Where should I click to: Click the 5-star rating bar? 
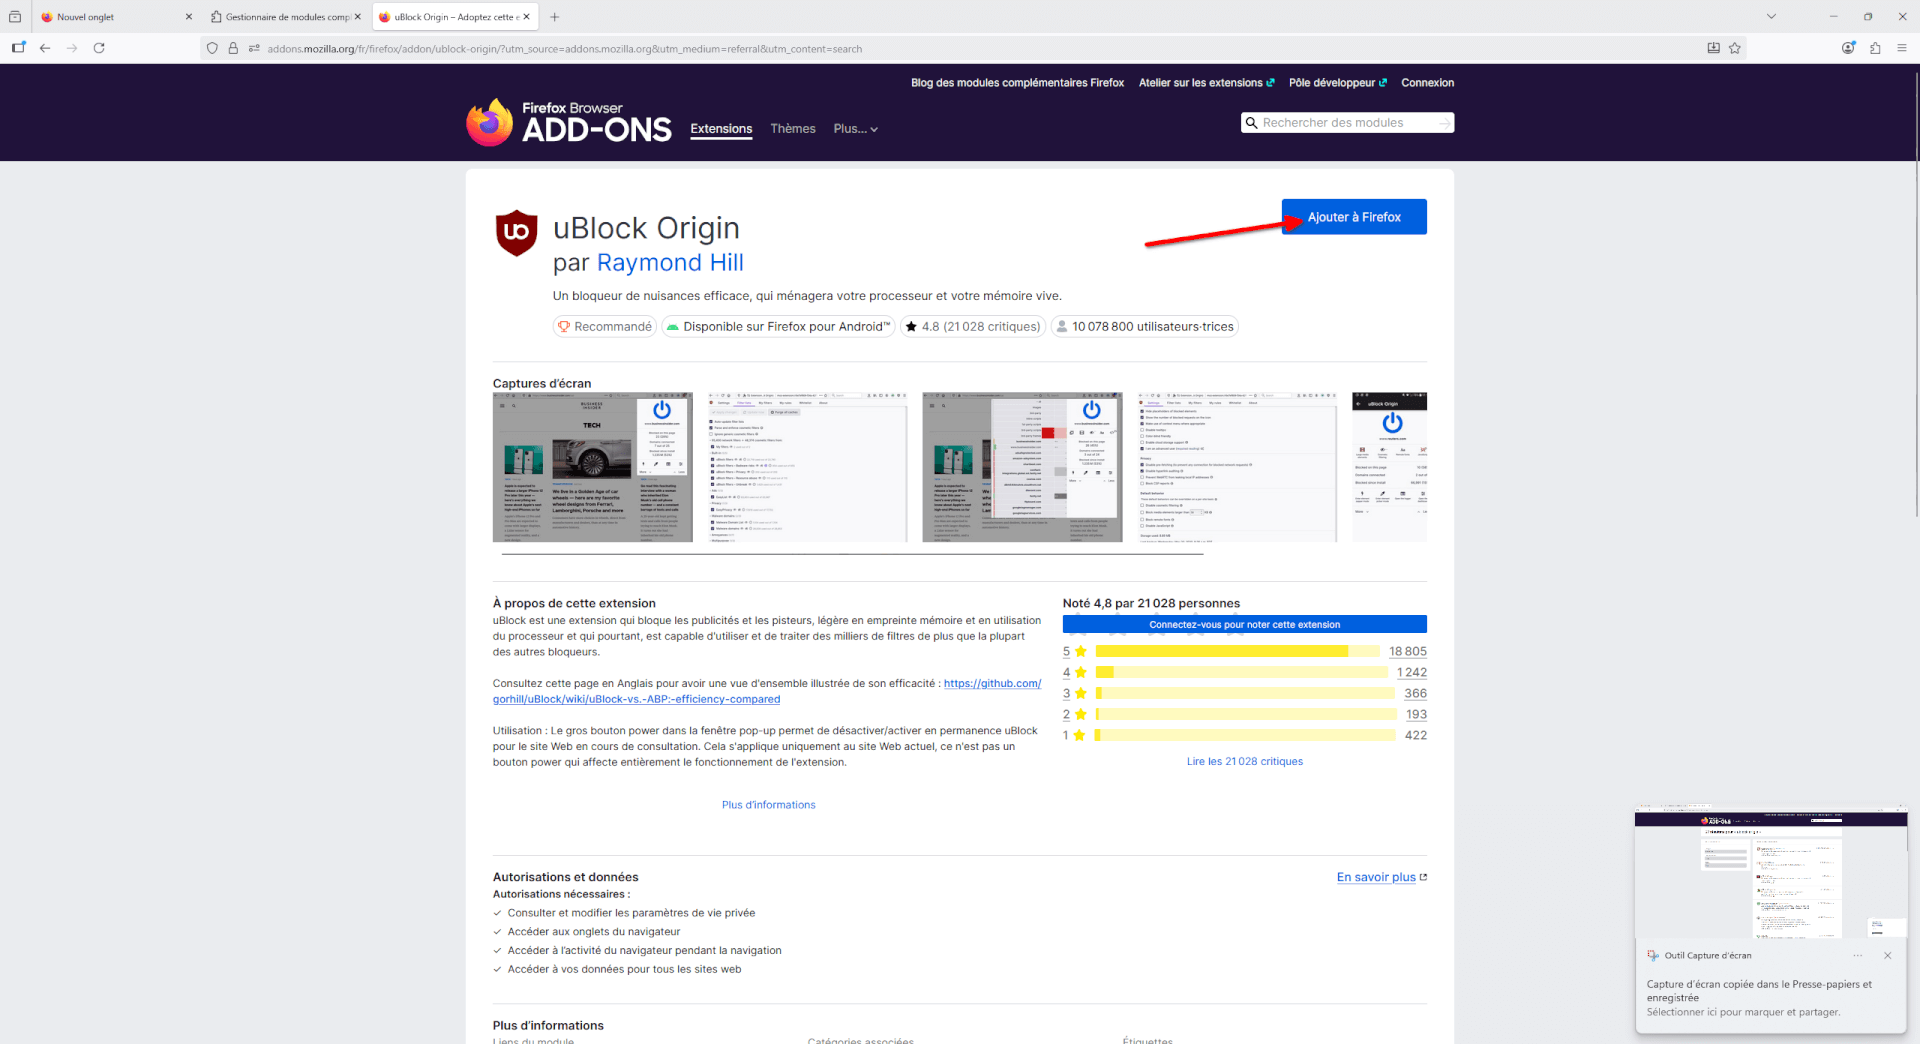point(1237,652)
